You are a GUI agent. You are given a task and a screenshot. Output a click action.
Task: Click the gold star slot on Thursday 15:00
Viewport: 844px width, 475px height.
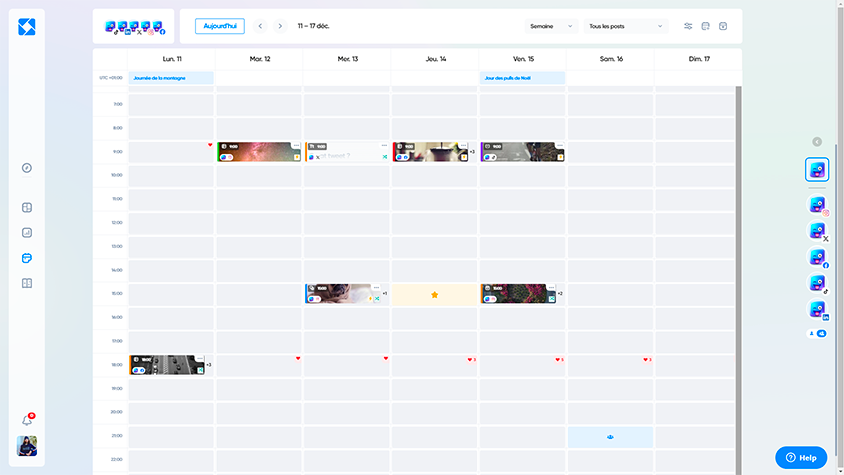point(434,295)
